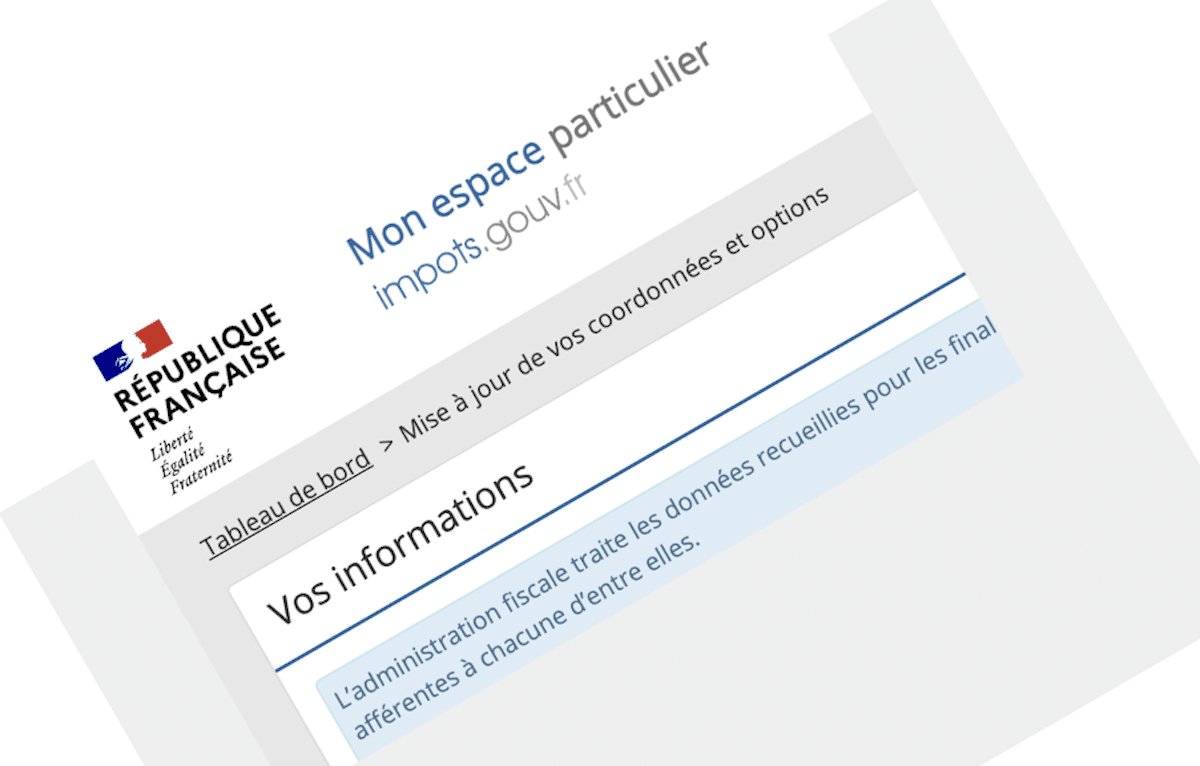1200x766 pixels.
Task: Click the Marianne tricolor flag logo
Action: pos(133,349)
